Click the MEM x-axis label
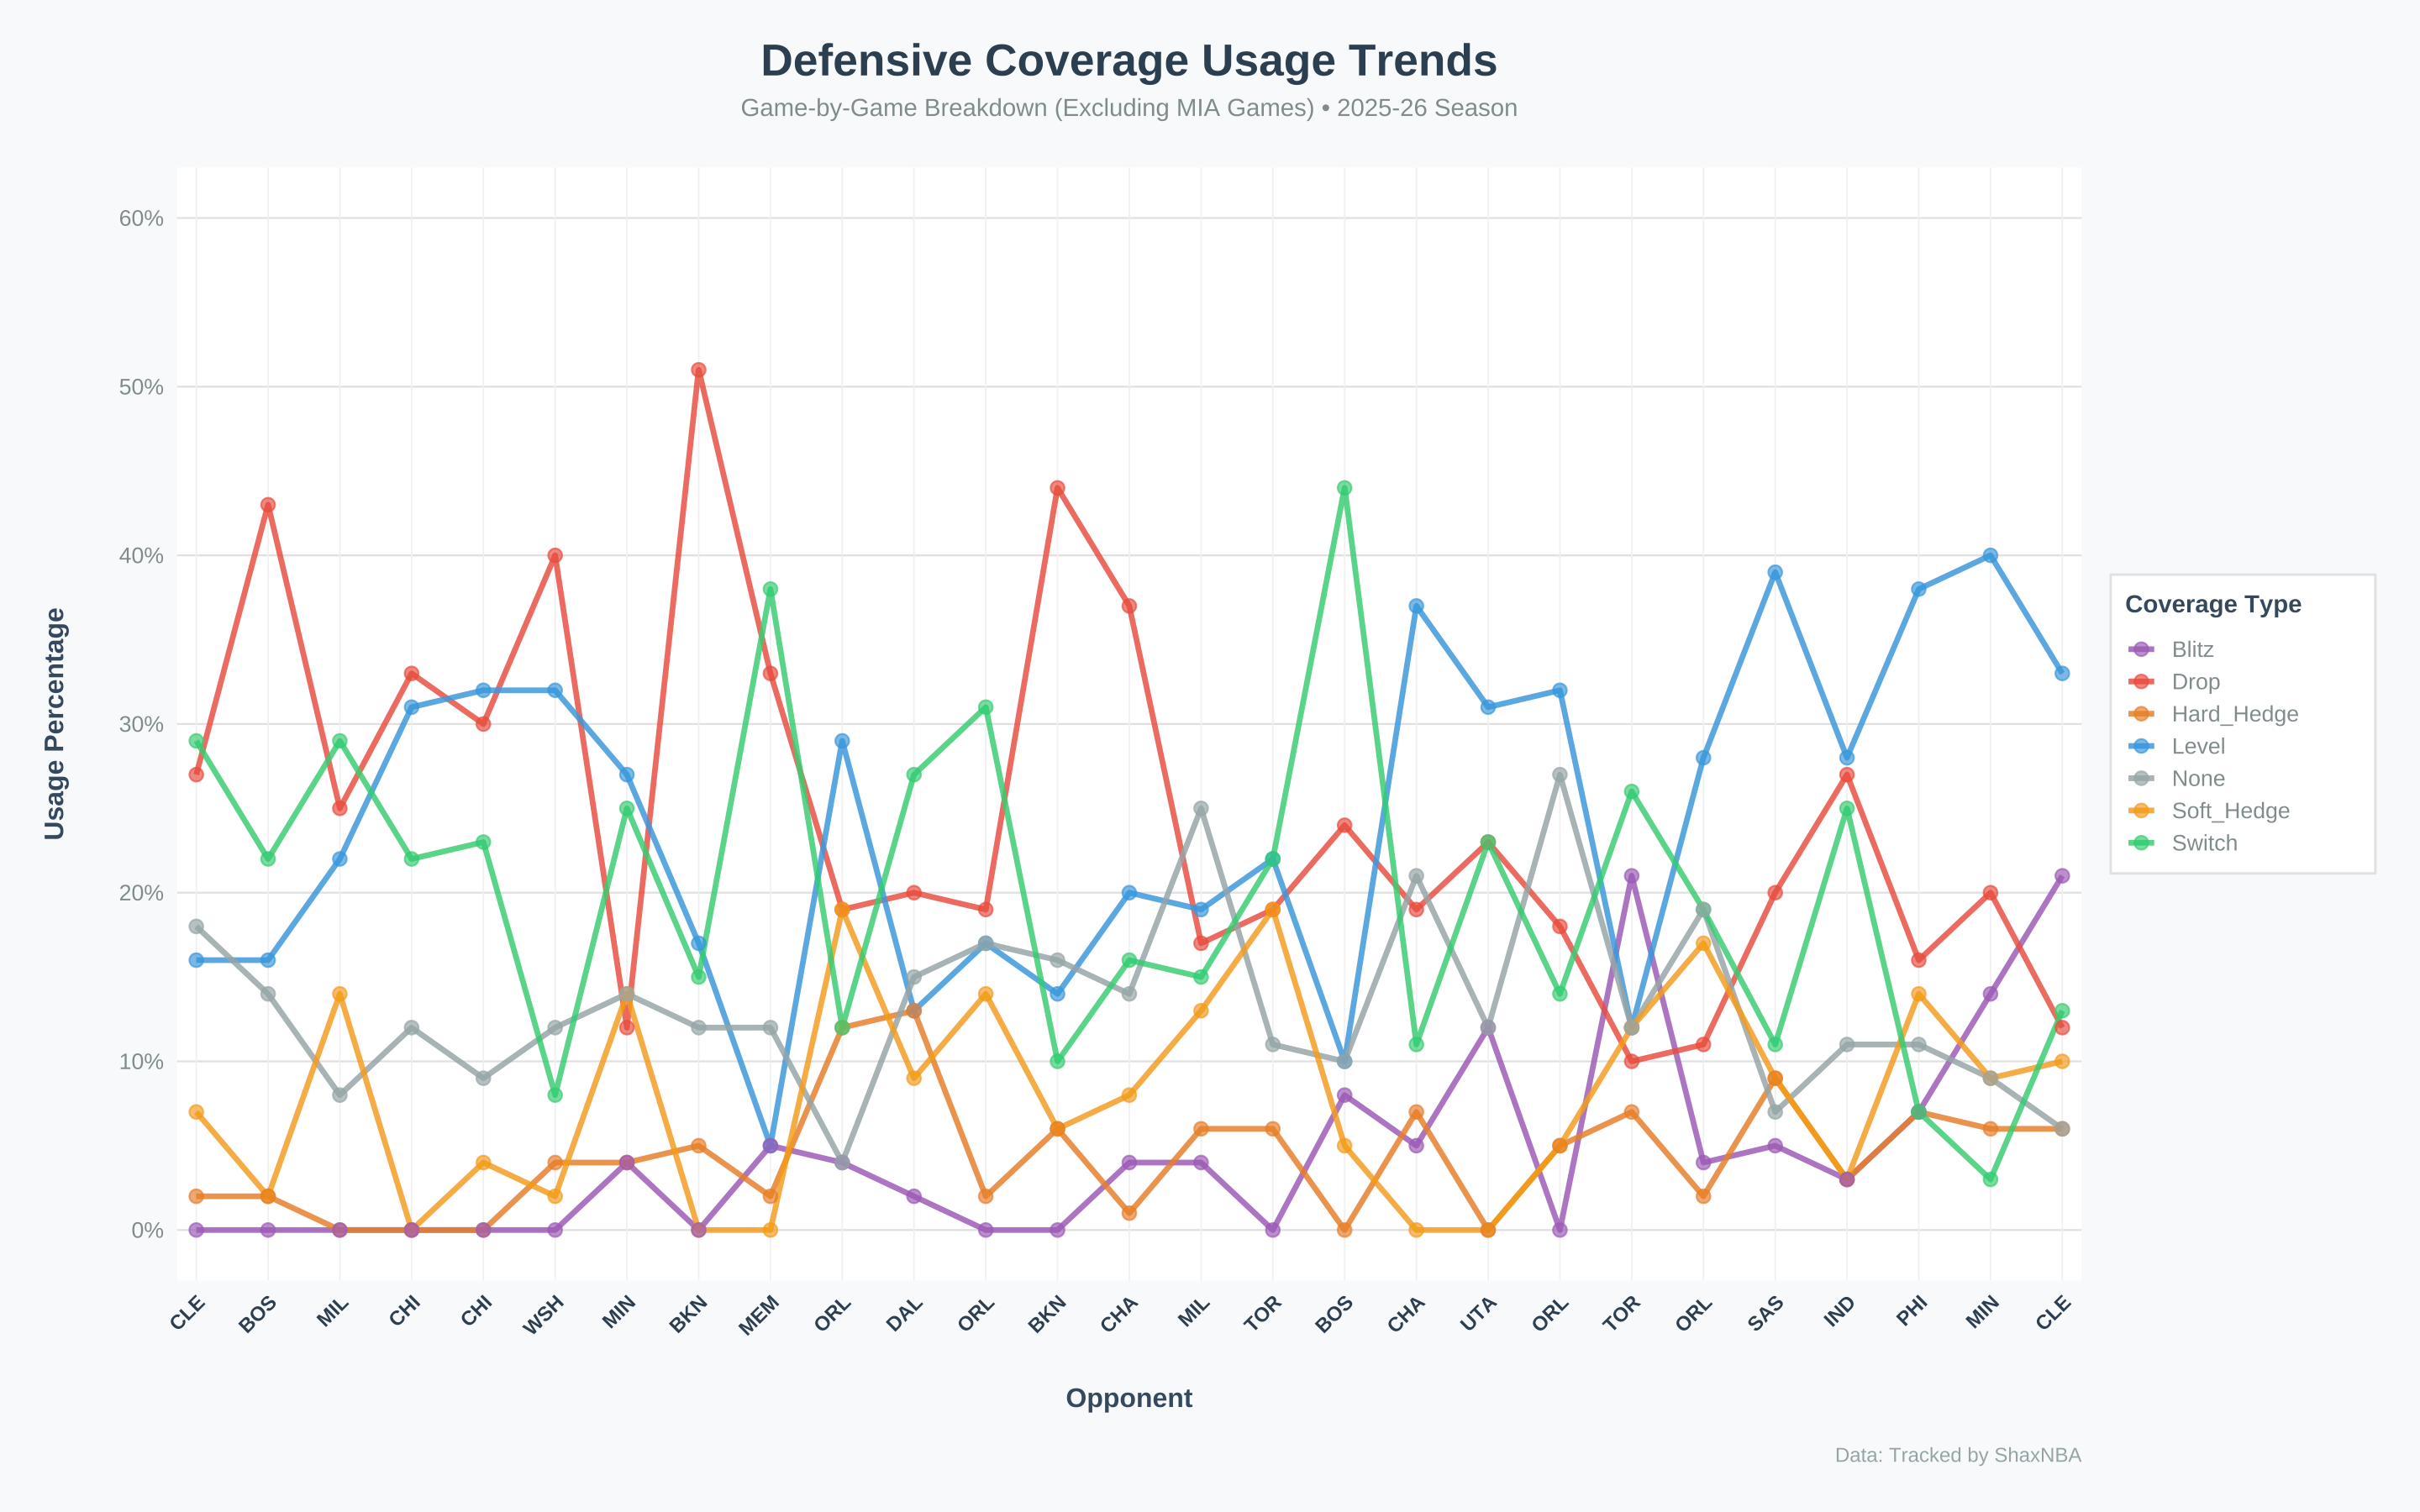This screenshot has width=2420, height=1512. click(x=759, y=1314)
